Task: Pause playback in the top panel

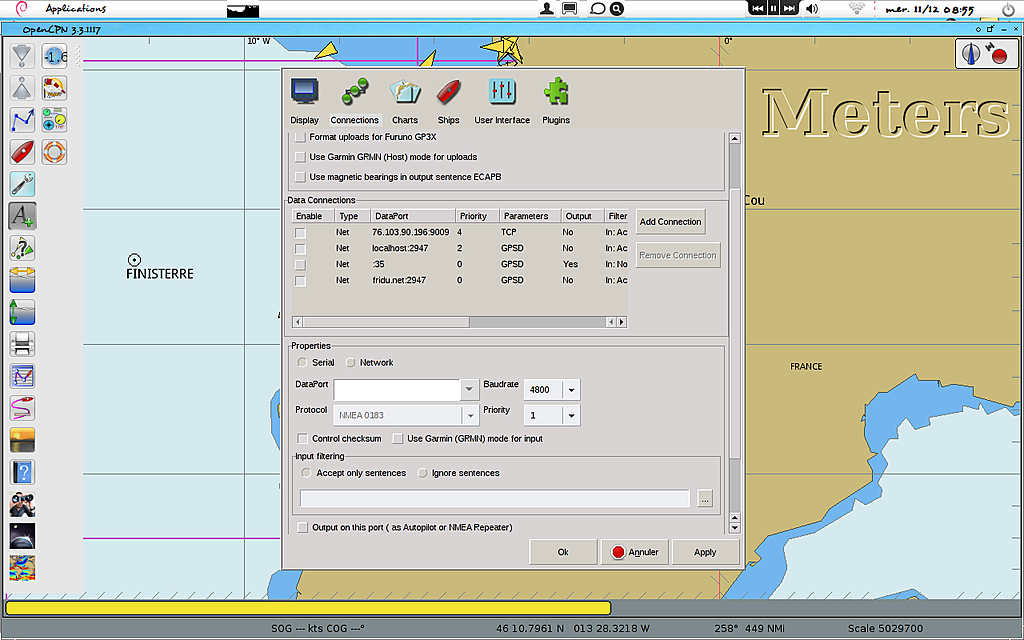Action: click(x=773, y=8)
